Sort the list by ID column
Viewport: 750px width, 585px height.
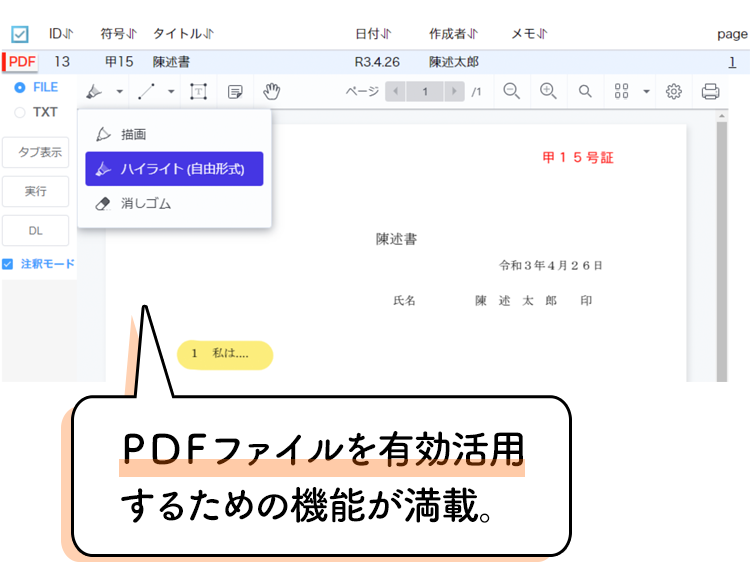(x=61, y=33)
